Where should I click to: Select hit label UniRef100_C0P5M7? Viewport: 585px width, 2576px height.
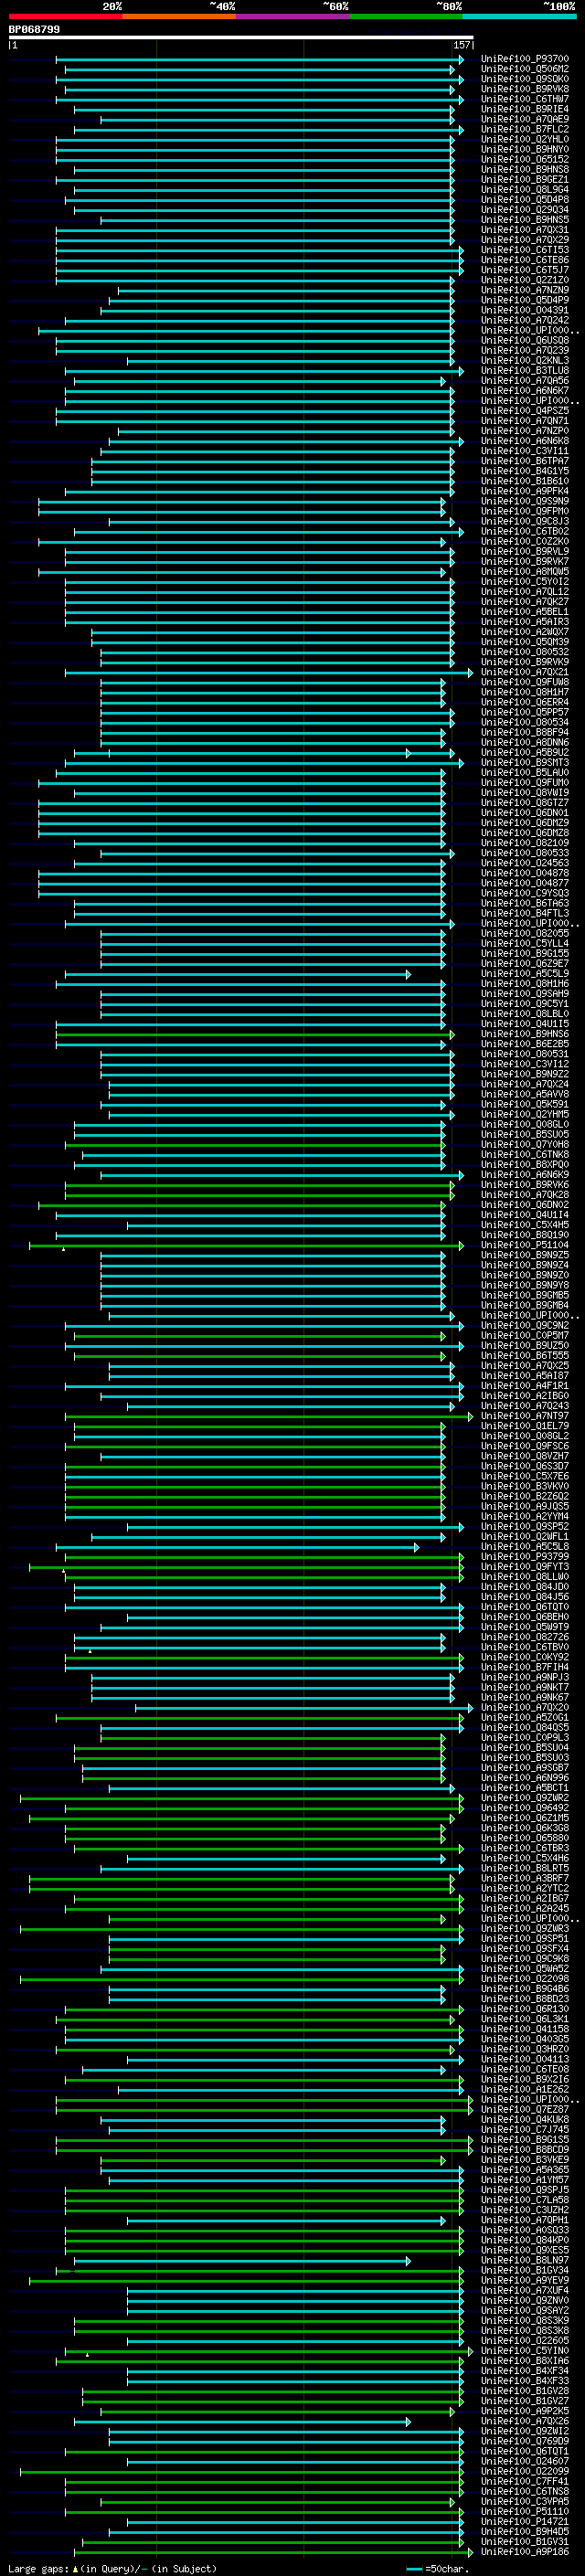click(524, 1335)
